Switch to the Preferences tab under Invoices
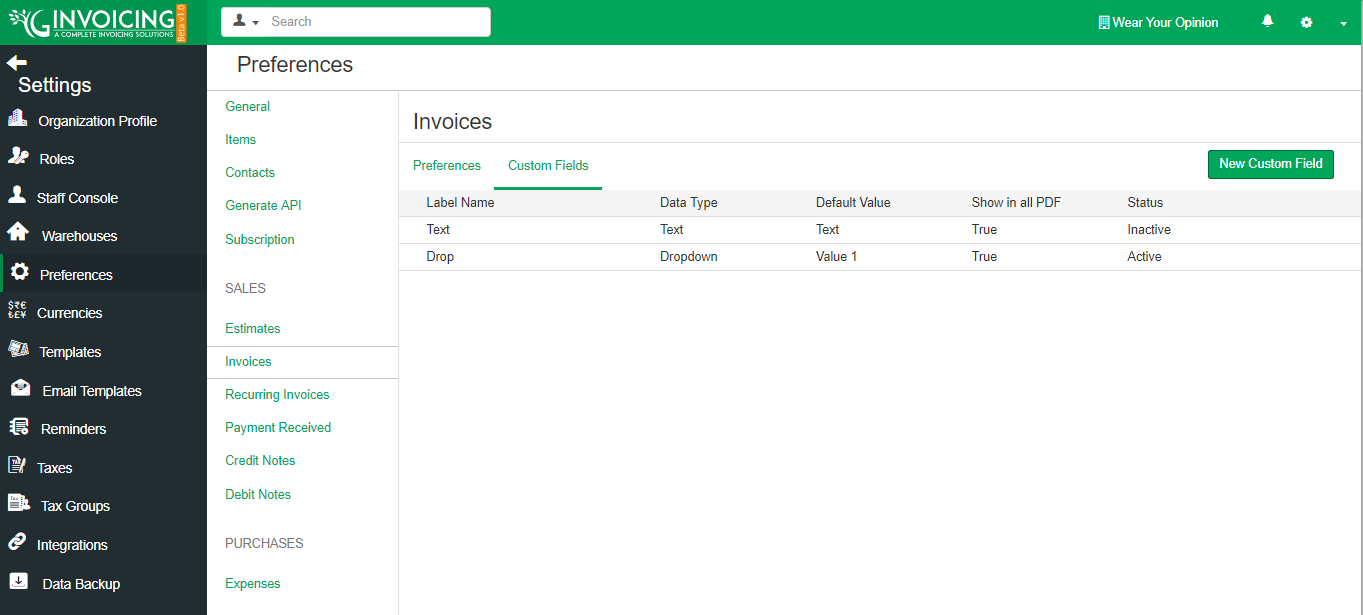This screenshot has height=615, width=1363. click(x=447, y=165)
